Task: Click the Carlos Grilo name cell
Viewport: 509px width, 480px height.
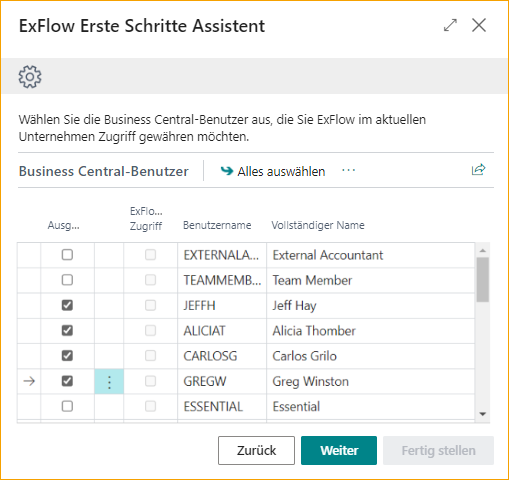Action: 371,356
